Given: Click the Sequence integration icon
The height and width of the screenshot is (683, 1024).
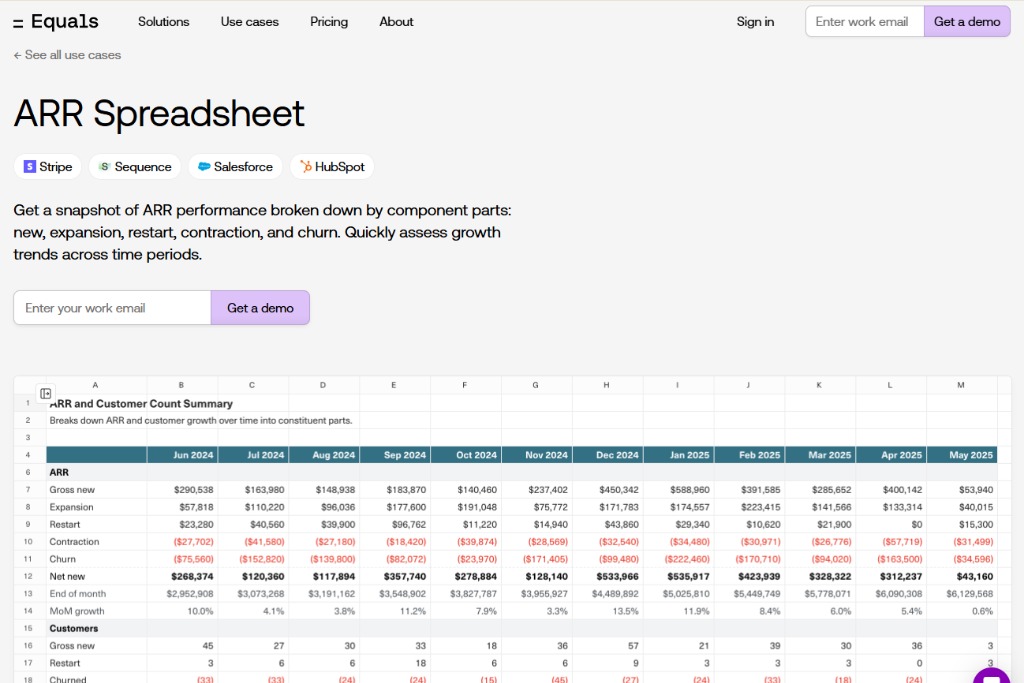Looking at the screenshot, I should (x=104, y=167).
